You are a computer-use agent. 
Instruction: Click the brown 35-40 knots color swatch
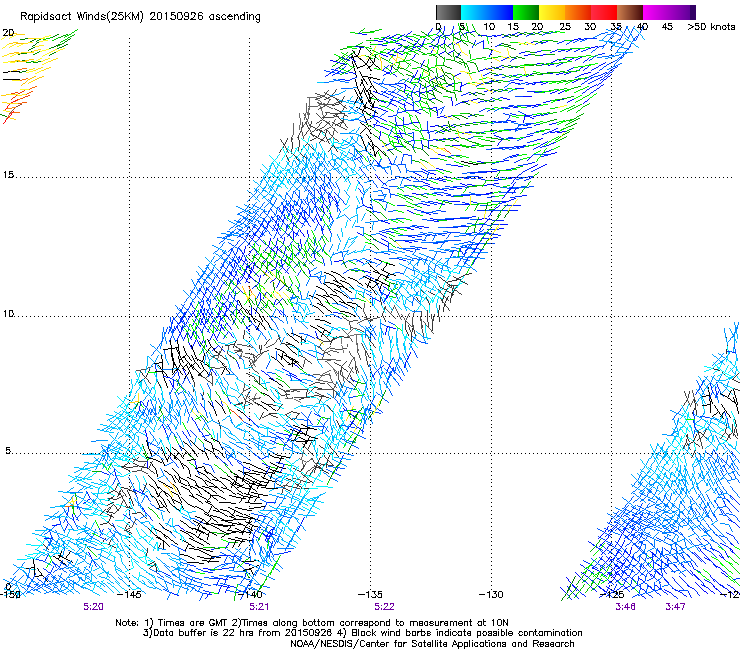(630, 12)
